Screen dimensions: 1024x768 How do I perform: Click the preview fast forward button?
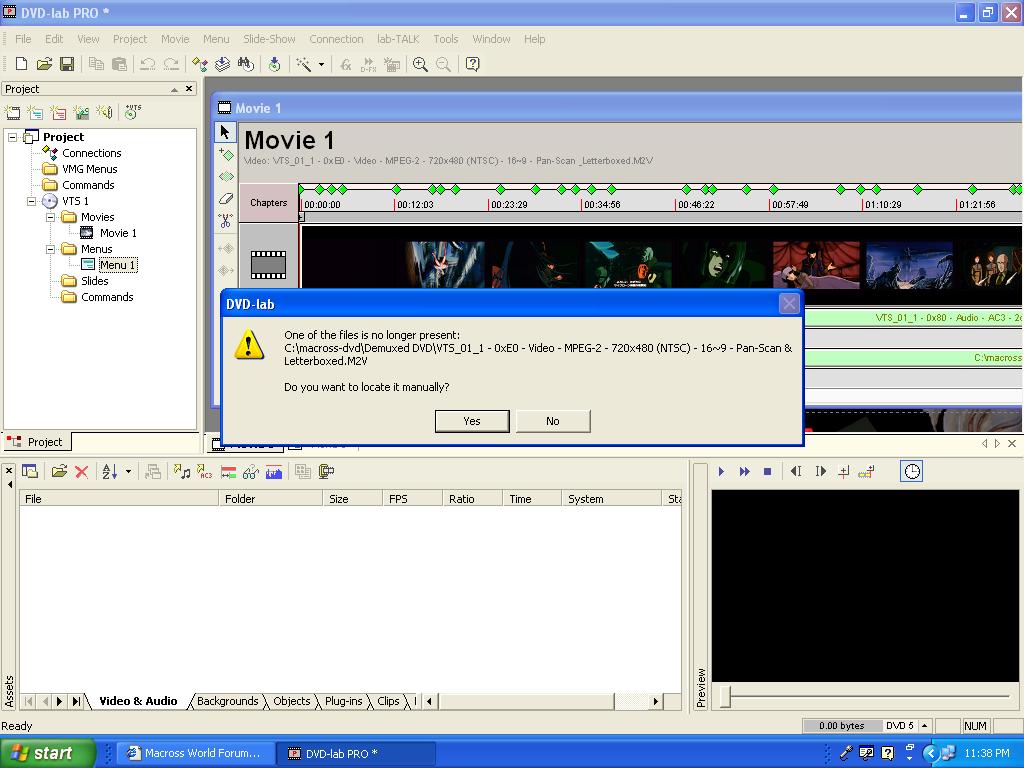tap(744, 472)
